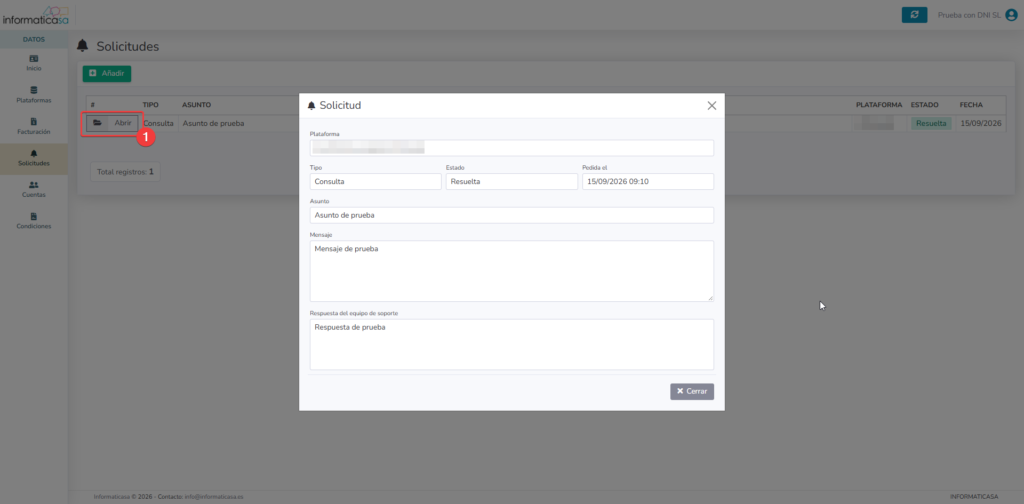This screenshot has width=1024, height=504.
Task: Open Facturación in the sidebar
Action: pyautogui.click(x=34, y=126)
